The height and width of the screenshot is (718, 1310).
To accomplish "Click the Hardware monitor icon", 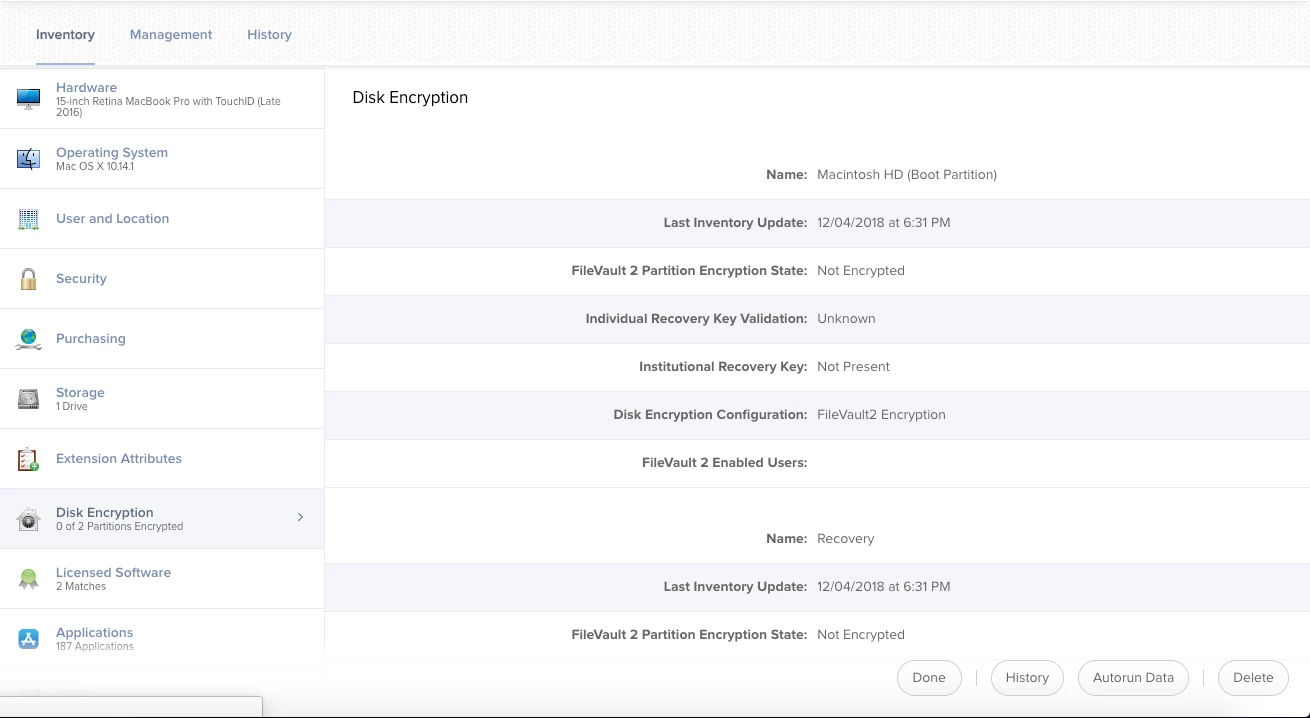I will [28, 99].
